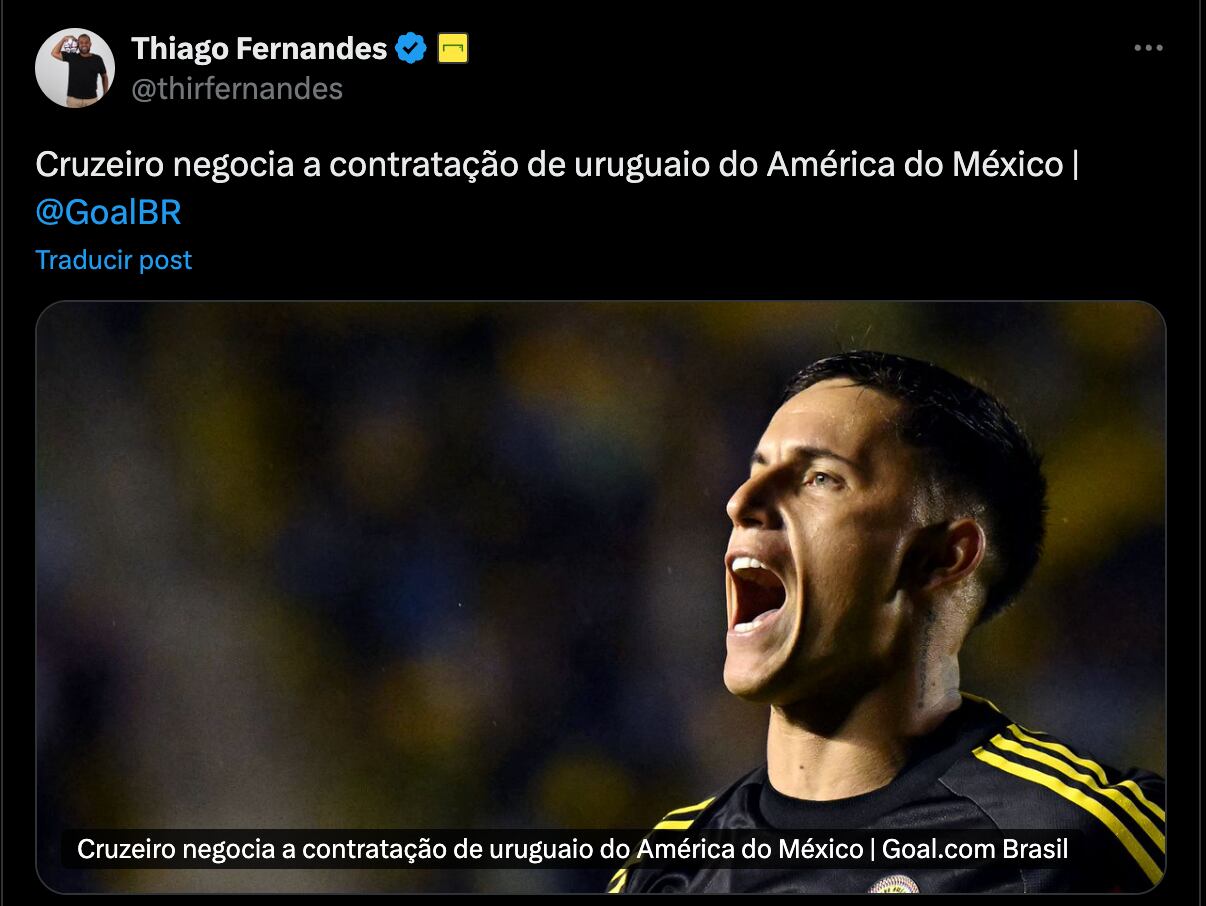Open the post by clicking its headline text
The width and height of the screenshot is (1206, 906).
pos(556,165)
